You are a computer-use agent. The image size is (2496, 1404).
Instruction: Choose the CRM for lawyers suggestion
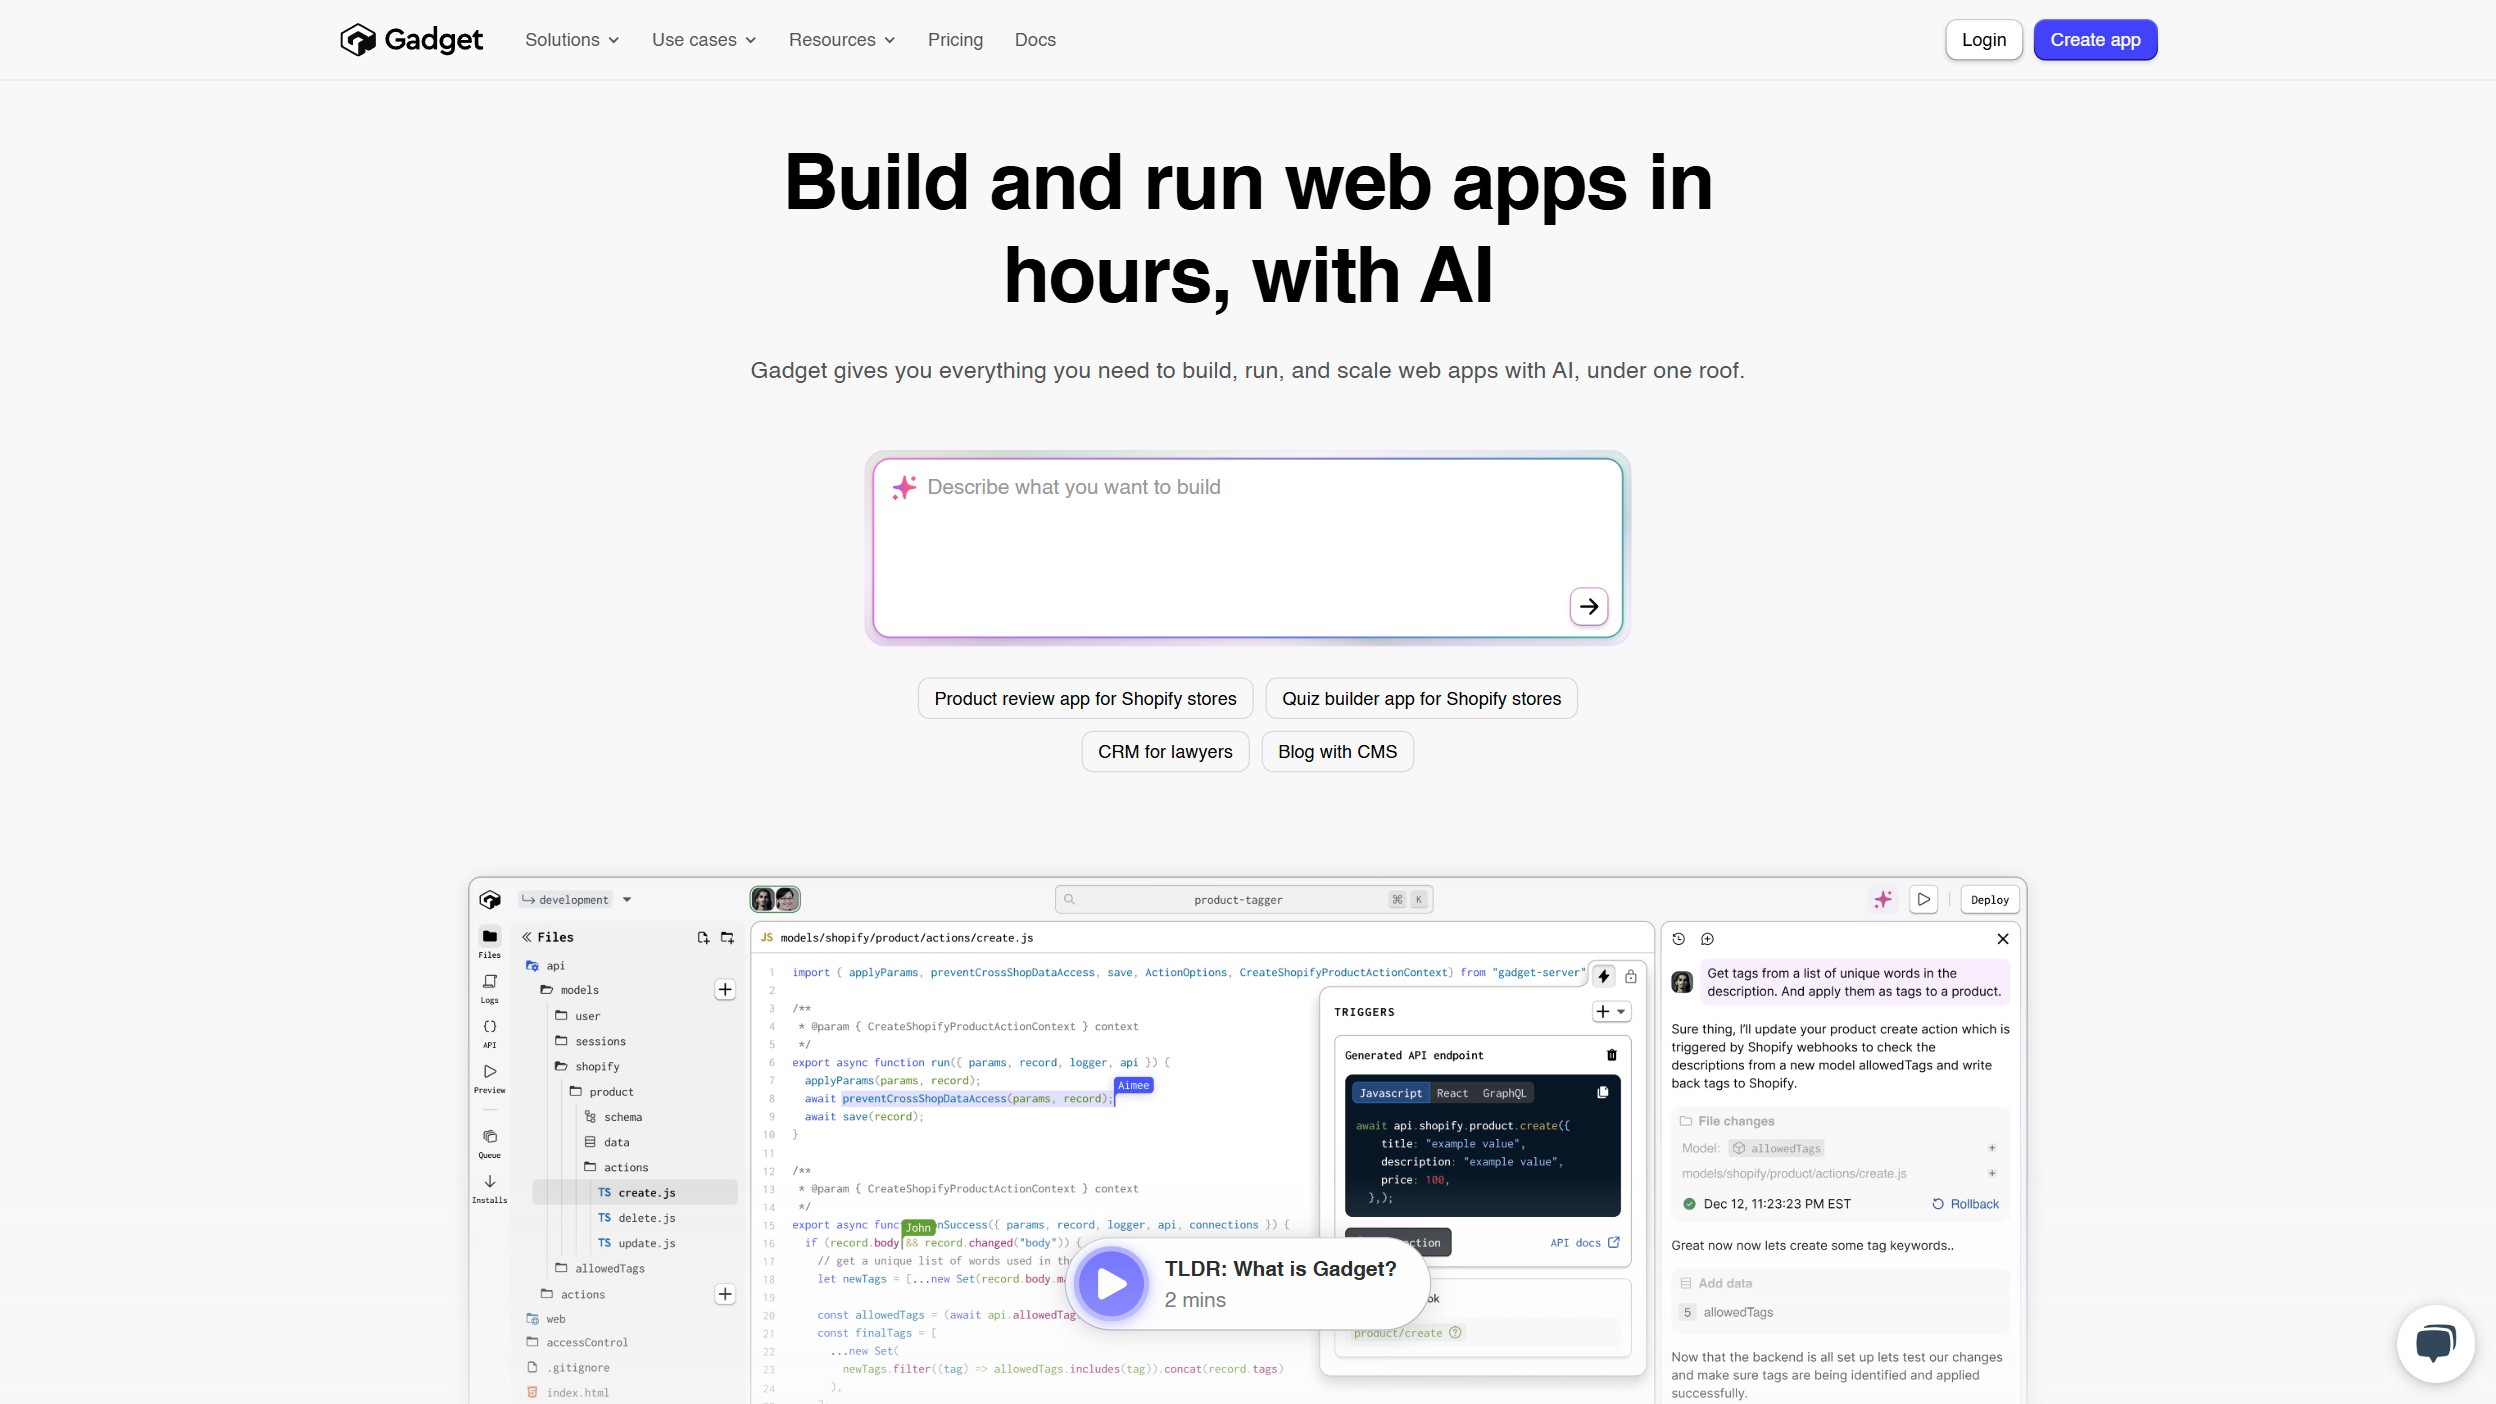pyautogui.click(x=1165, y=751)
